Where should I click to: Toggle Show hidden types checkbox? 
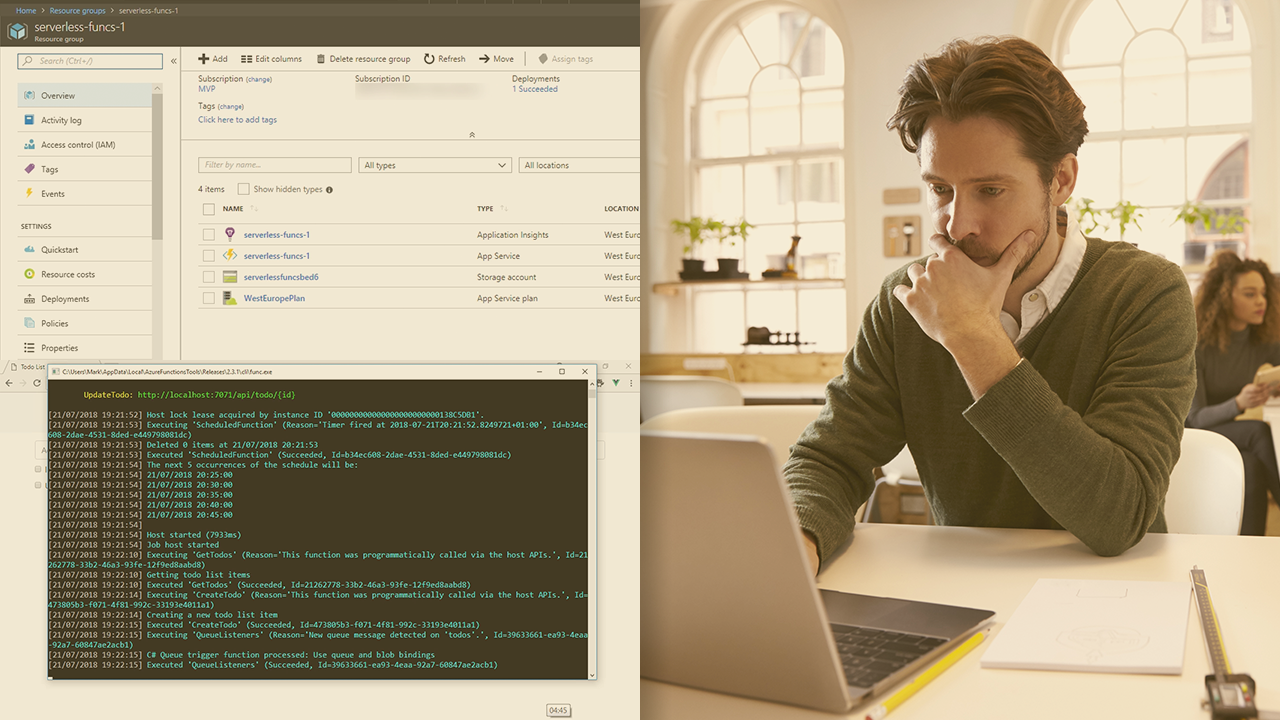(x=243, y=189)
